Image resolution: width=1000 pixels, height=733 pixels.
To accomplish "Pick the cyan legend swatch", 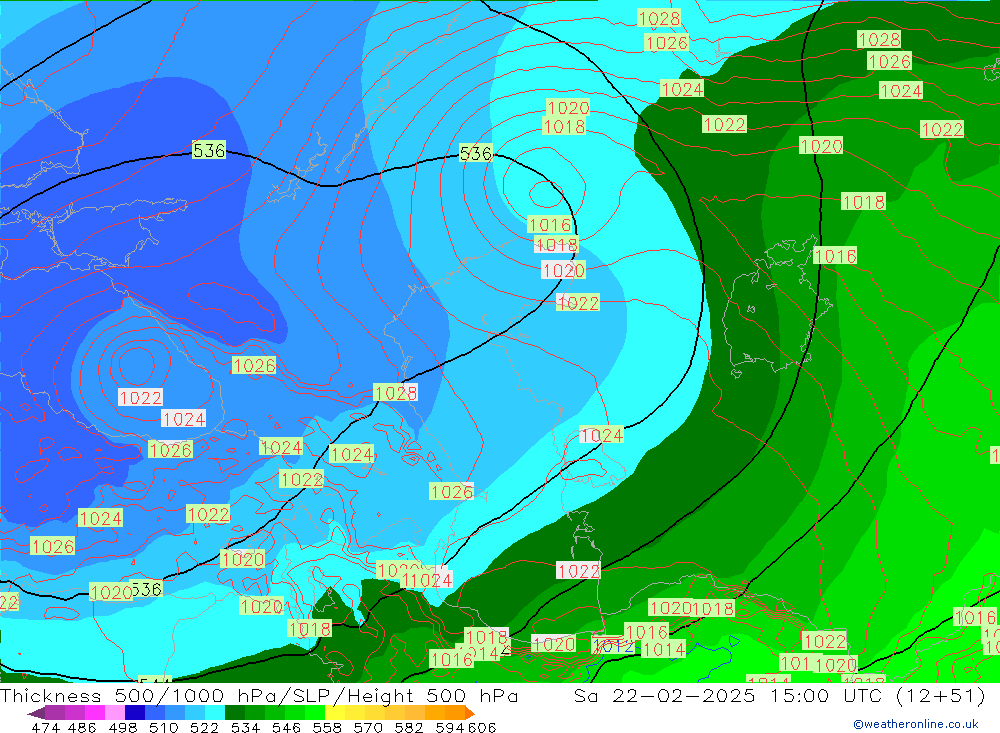I will 215,713.
